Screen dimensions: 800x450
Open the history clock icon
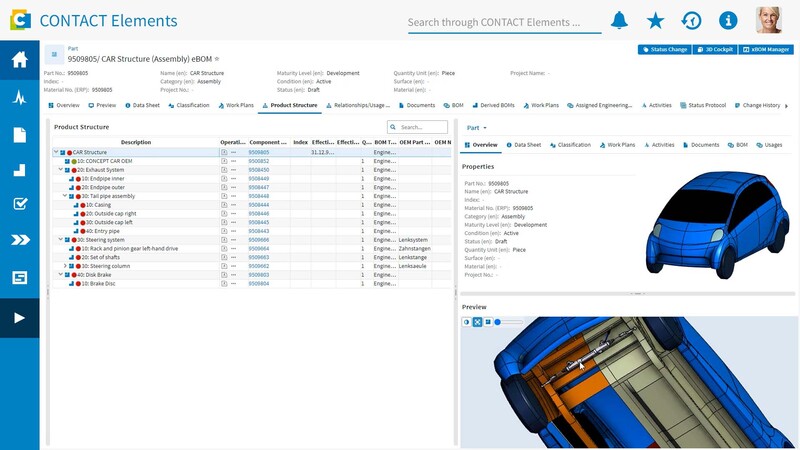point(691,20)
